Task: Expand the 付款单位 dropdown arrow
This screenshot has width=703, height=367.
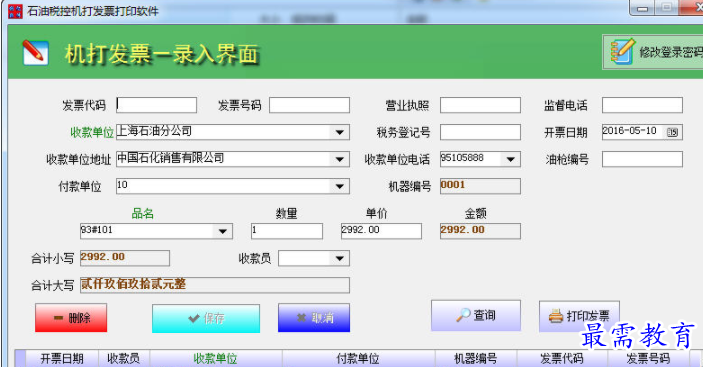Action: pyautogui.click(x=340, y=186)
